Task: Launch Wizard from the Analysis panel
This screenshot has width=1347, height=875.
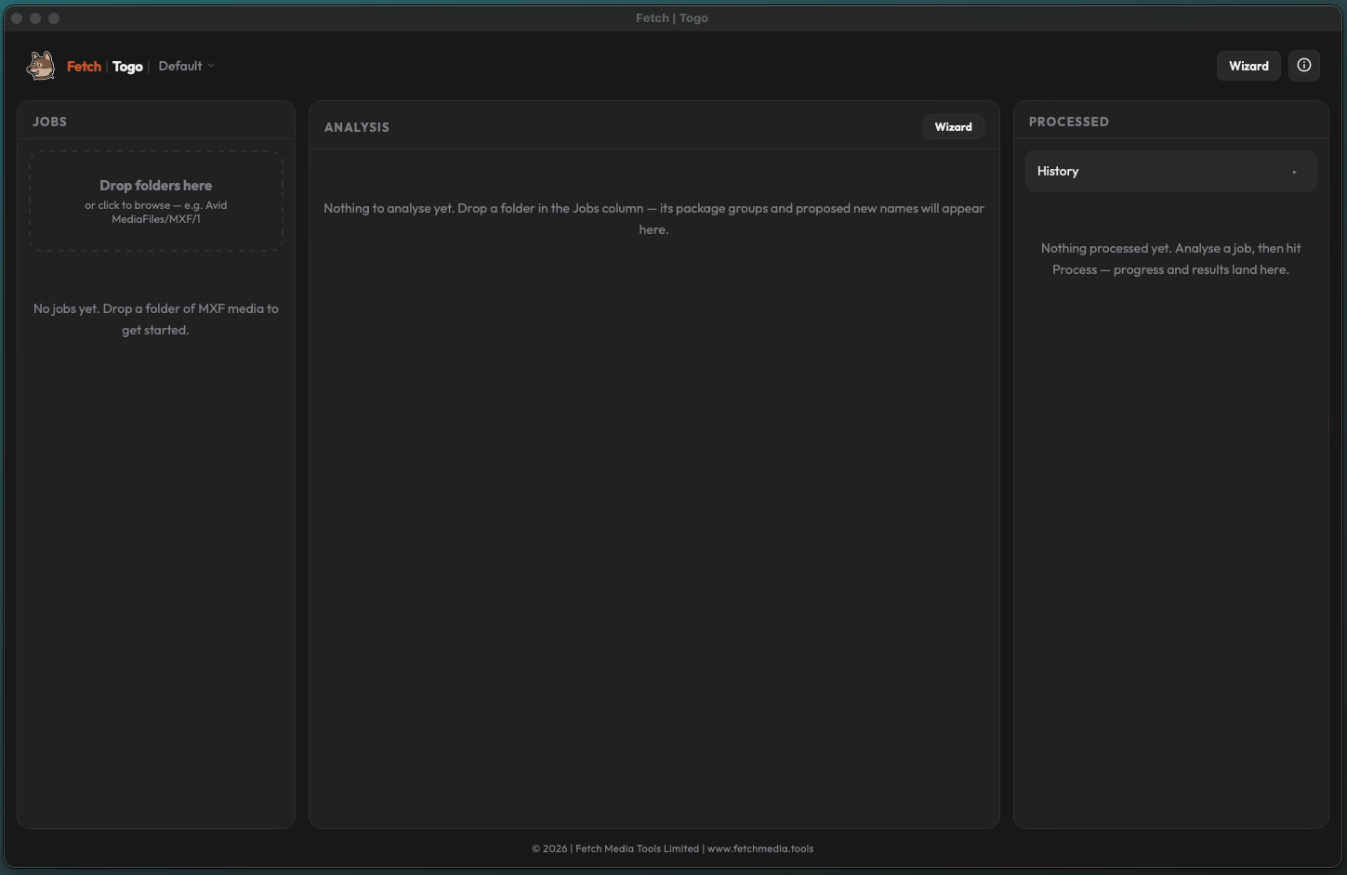Action: point(953,127)
